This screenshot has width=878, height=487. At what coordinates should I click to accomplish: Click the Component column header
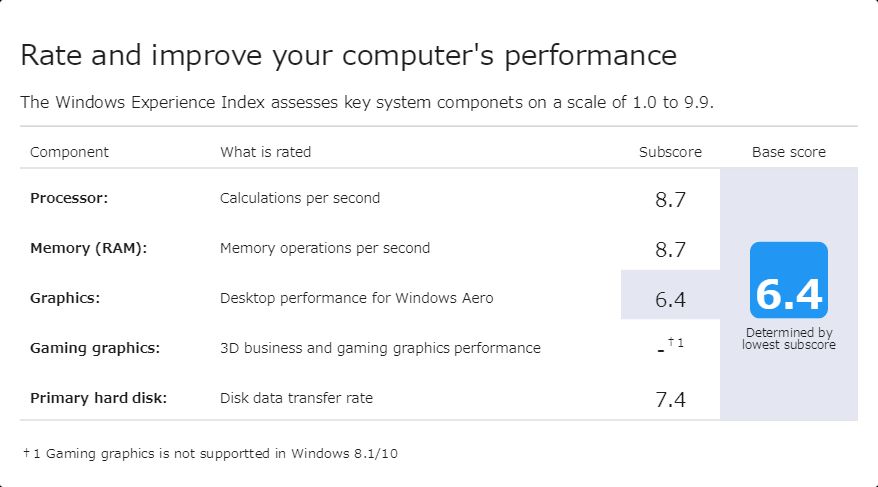(69, 152)
